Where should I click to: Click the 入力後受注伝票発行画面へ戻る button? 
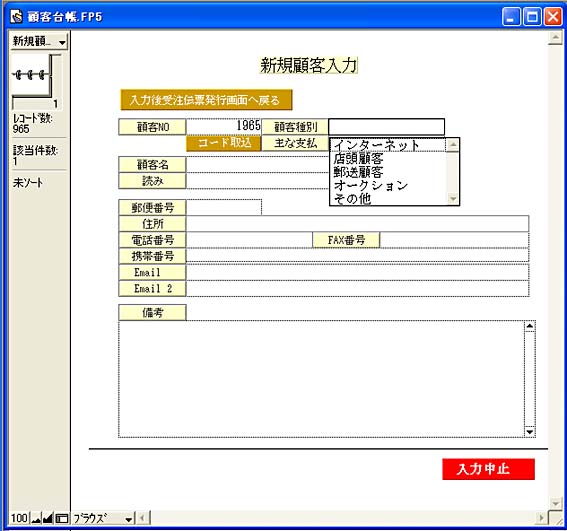[206, 100]
